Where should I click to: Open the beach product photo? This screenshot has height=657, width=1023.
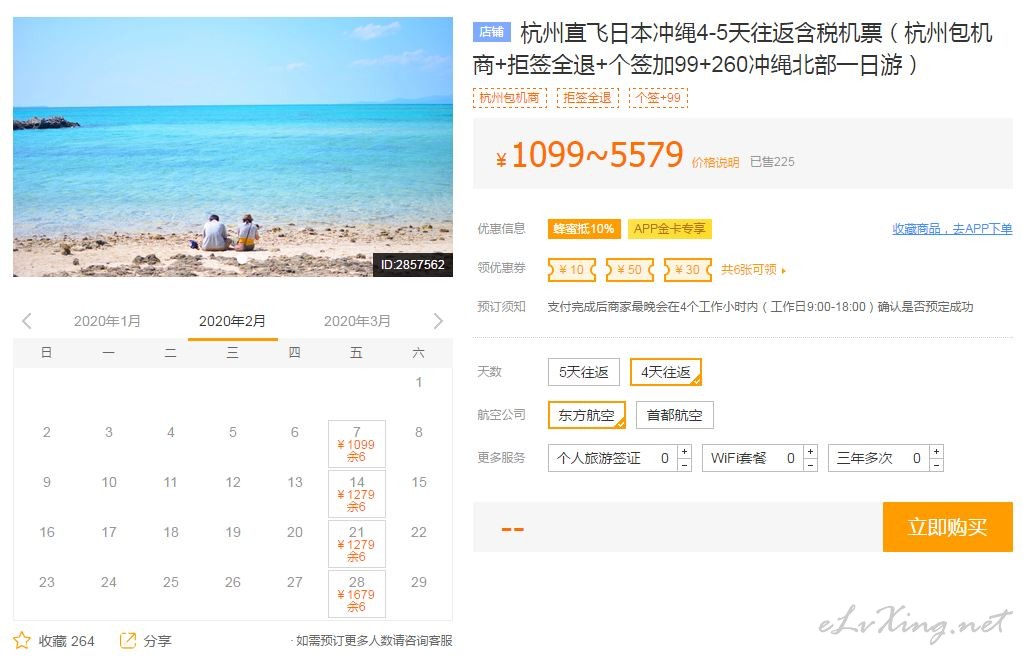click(x=233, y=147)
